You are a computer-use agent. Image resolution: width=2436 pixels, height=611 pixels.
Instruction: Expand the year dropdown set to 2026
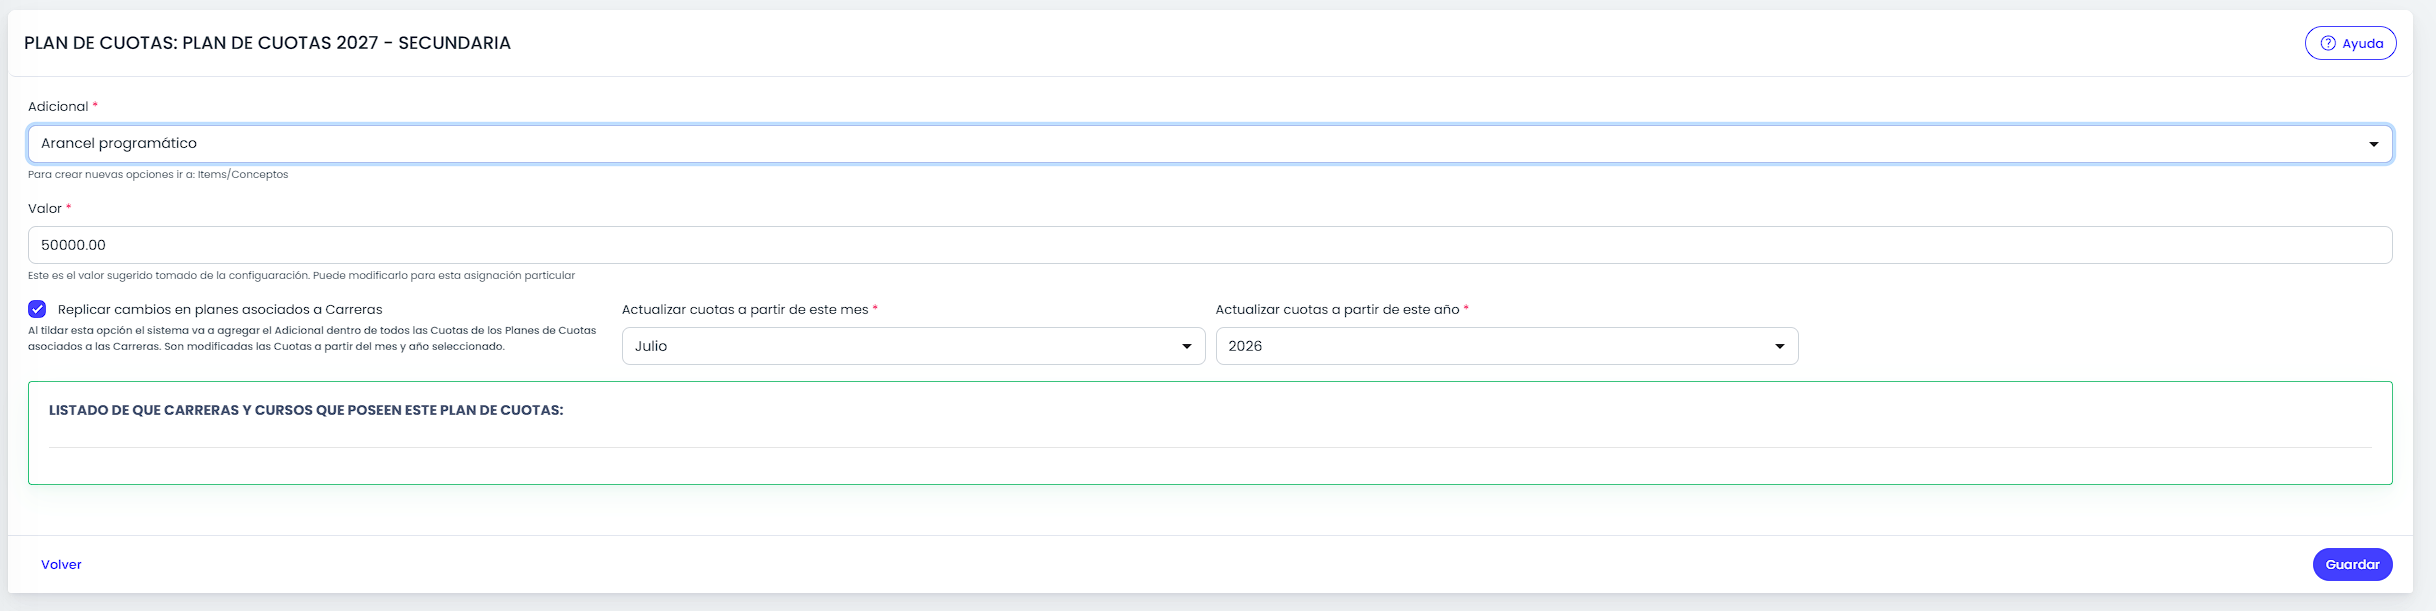pyautogui.click(x=1507, y=346)
